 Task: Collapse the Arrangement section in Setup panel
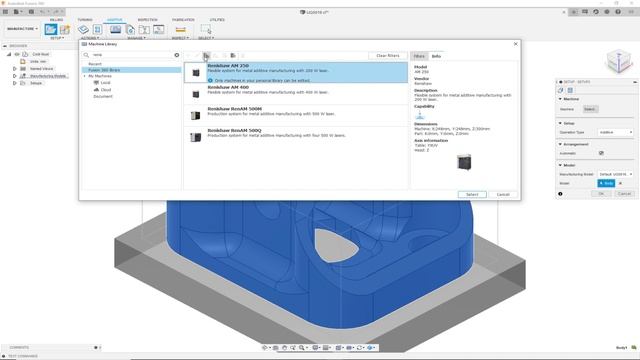tap(560, 144)
